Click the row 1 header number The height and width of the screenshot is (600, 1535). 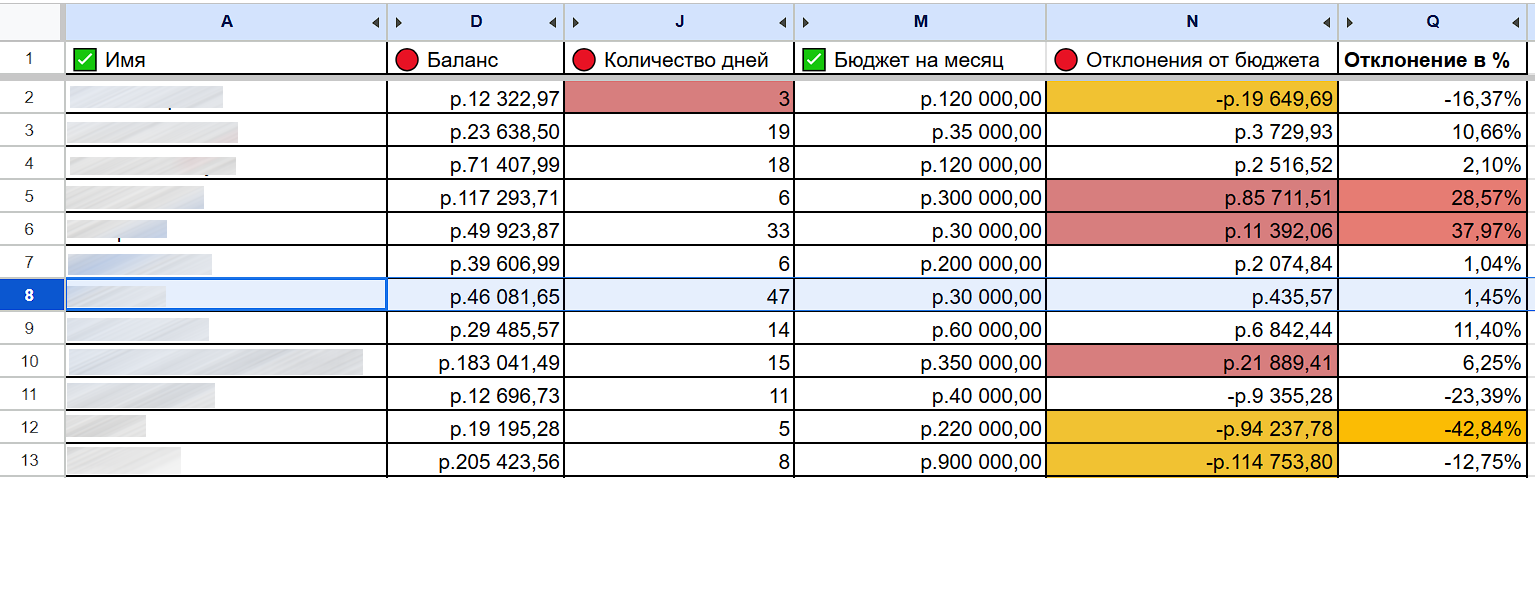[x=30, y=59]
